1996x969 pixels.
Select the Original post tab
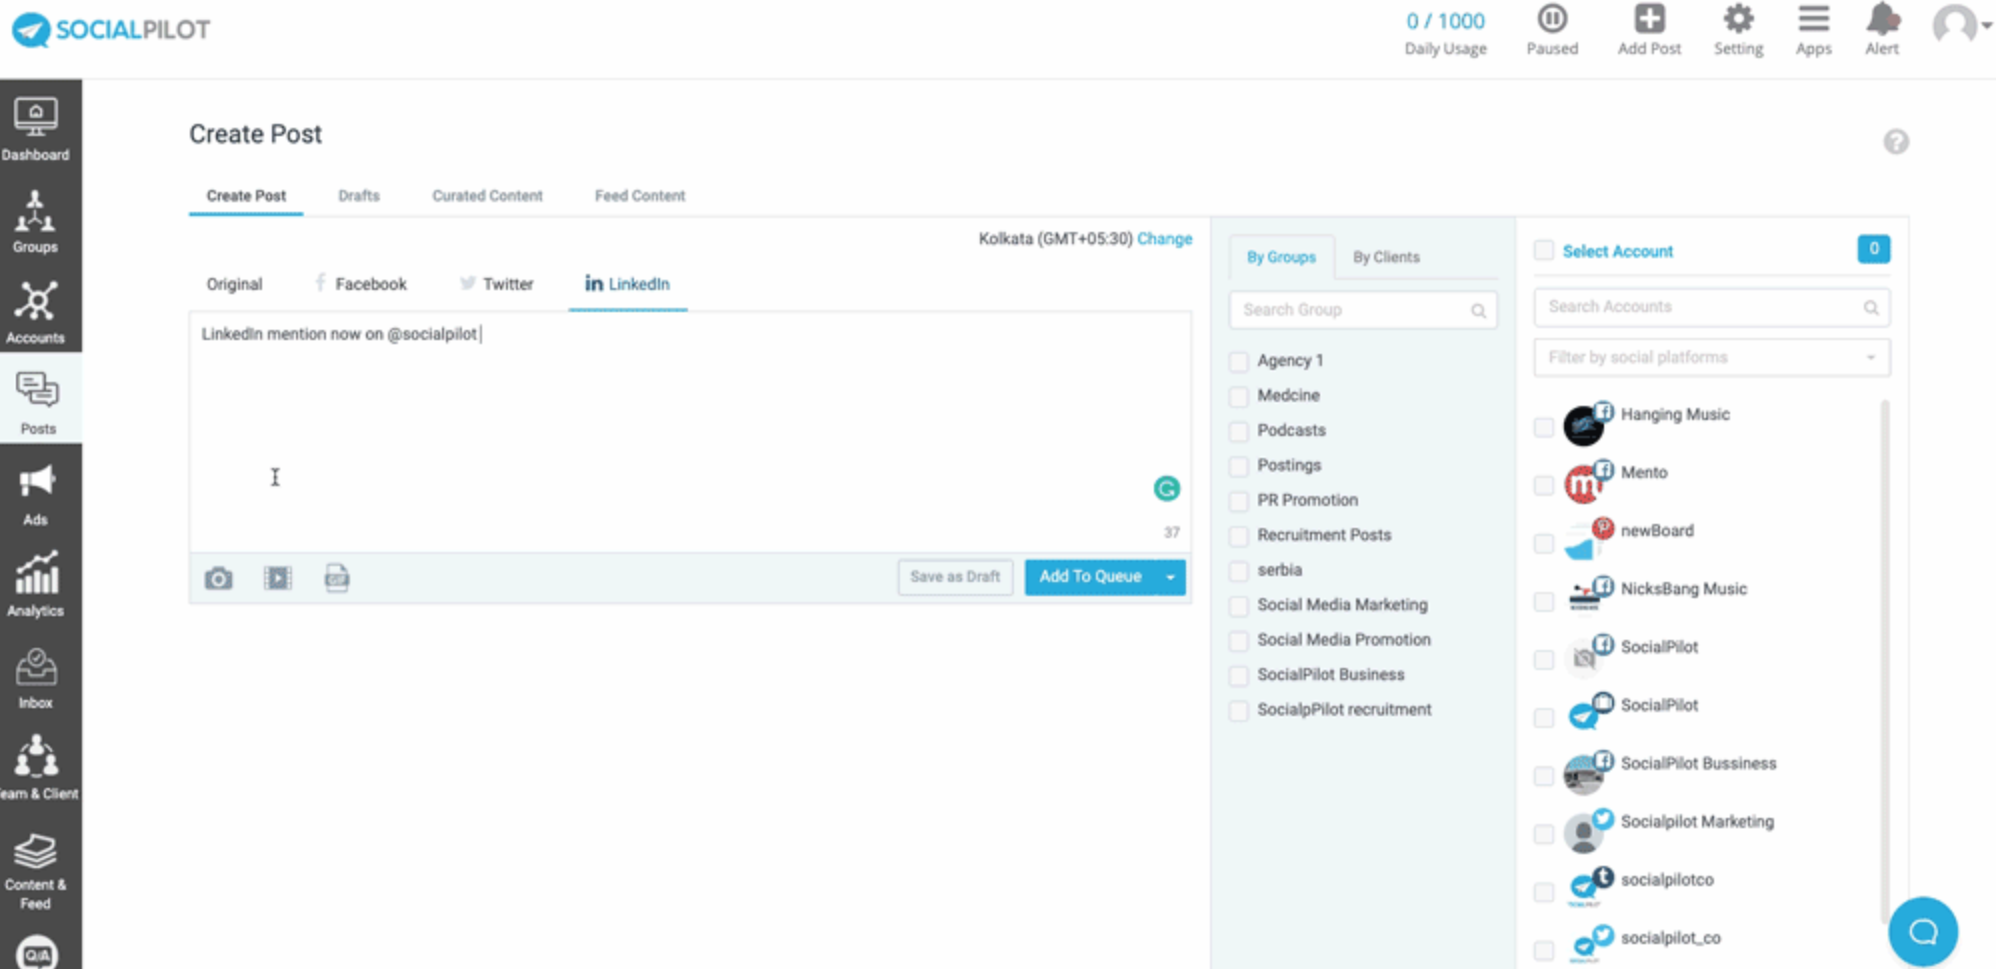click(x=234, y=284)
